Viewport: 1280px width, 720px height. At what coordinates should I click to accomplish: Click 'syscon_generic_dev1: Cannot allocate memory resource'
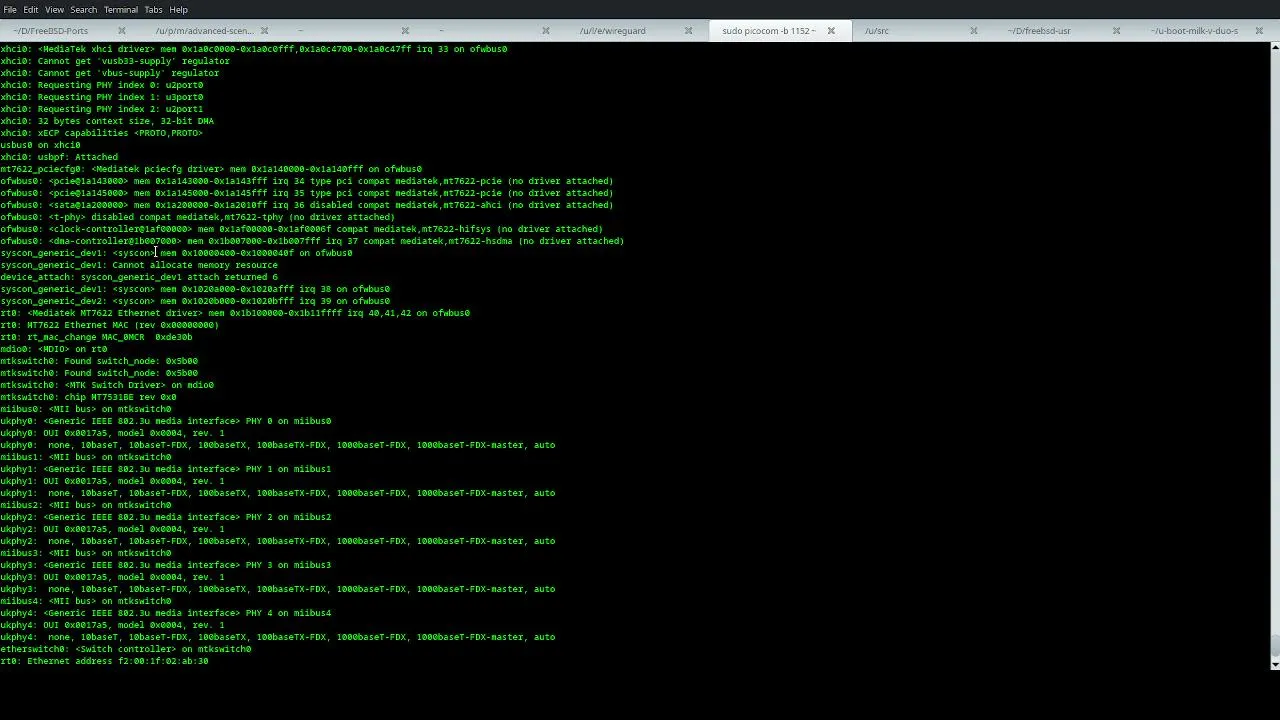point(139,265)
